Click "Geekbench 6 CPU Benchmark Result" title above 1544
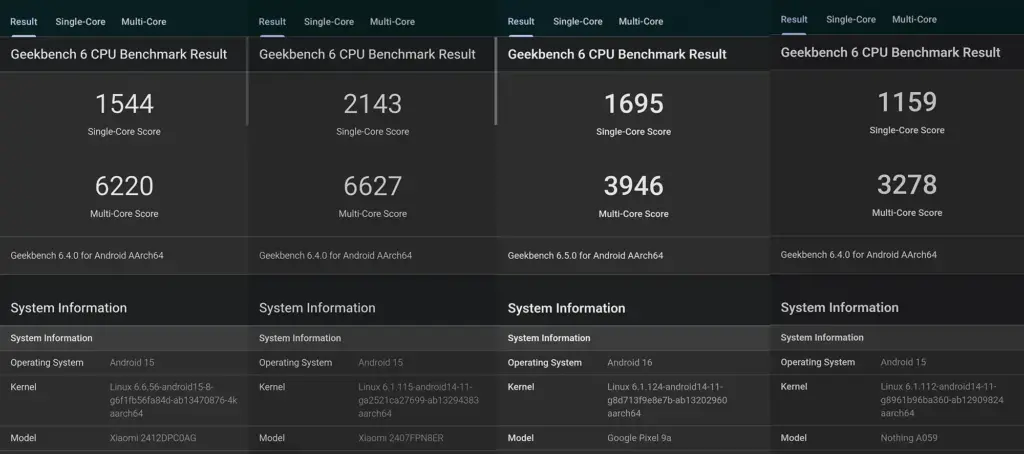The image size is (1024, 454). coord(119,54)
